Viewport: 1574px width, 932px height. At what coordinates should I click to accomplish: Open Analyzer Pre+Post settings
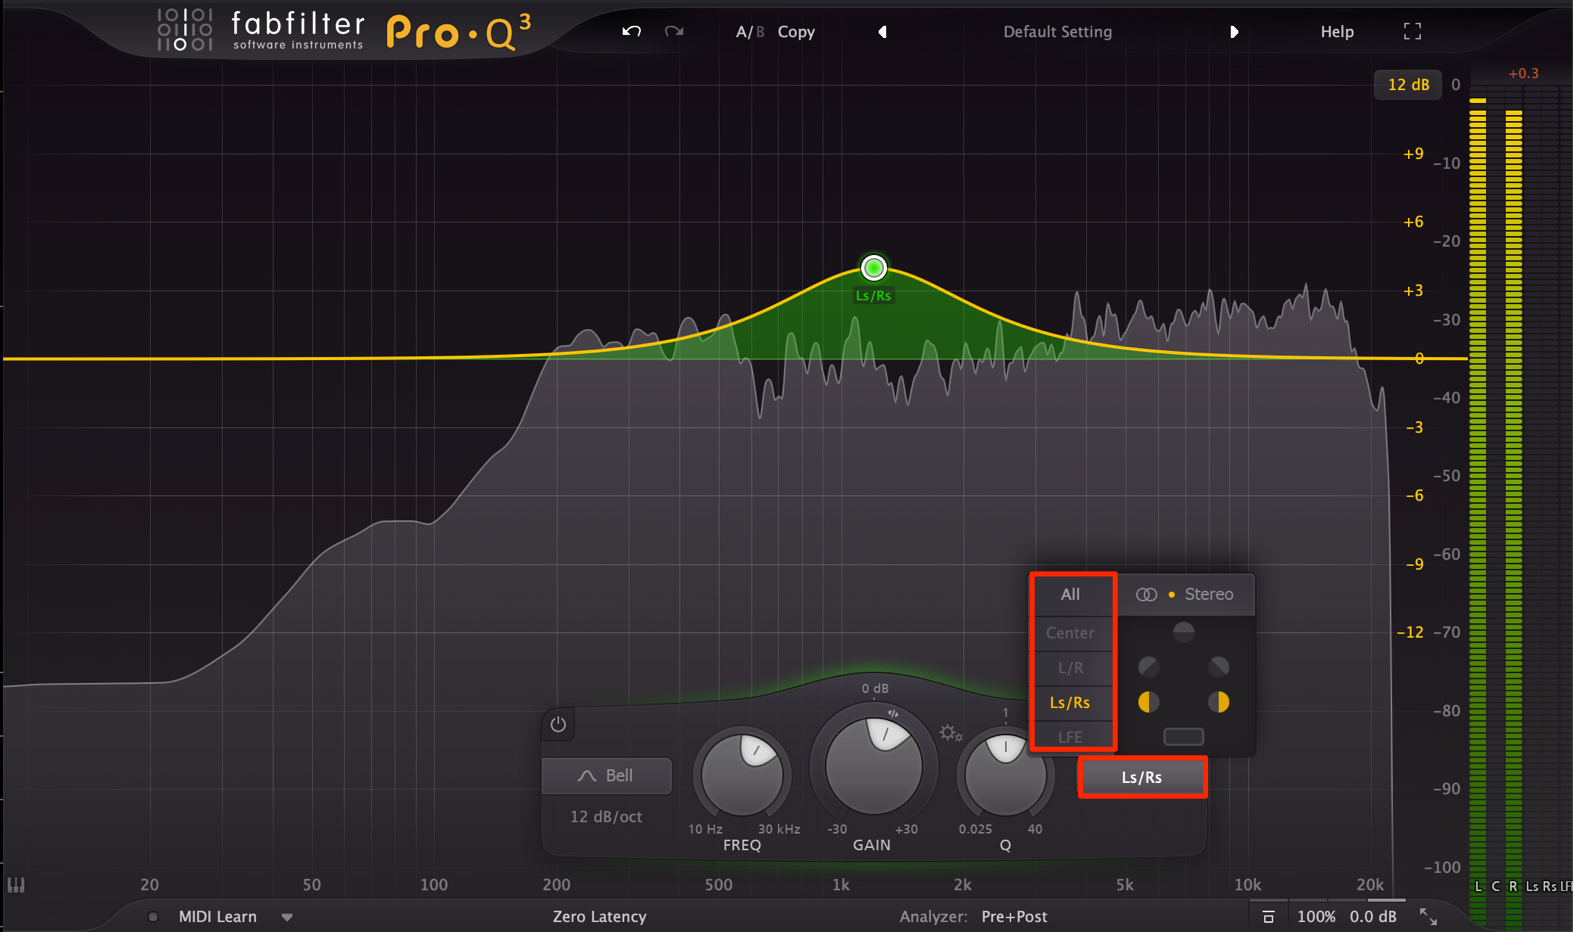point(1014,917)
